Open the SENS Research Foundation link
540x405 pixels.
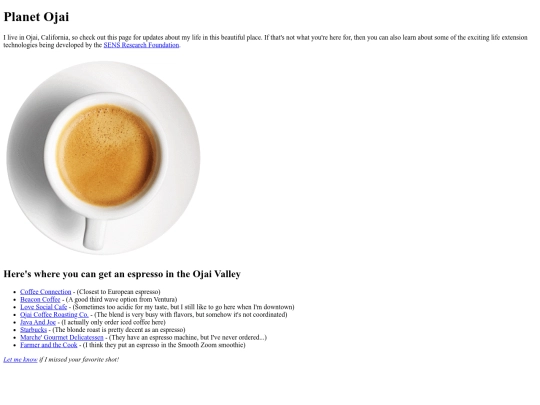click(x=142, y=45)
